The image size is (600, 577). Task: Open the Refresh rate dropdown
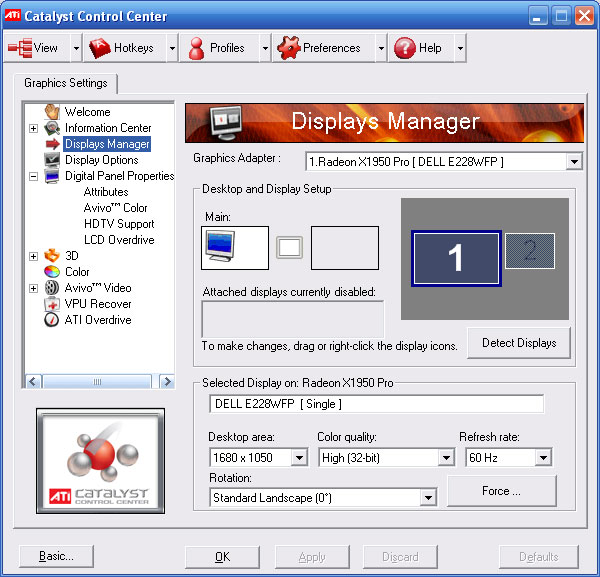543,458
